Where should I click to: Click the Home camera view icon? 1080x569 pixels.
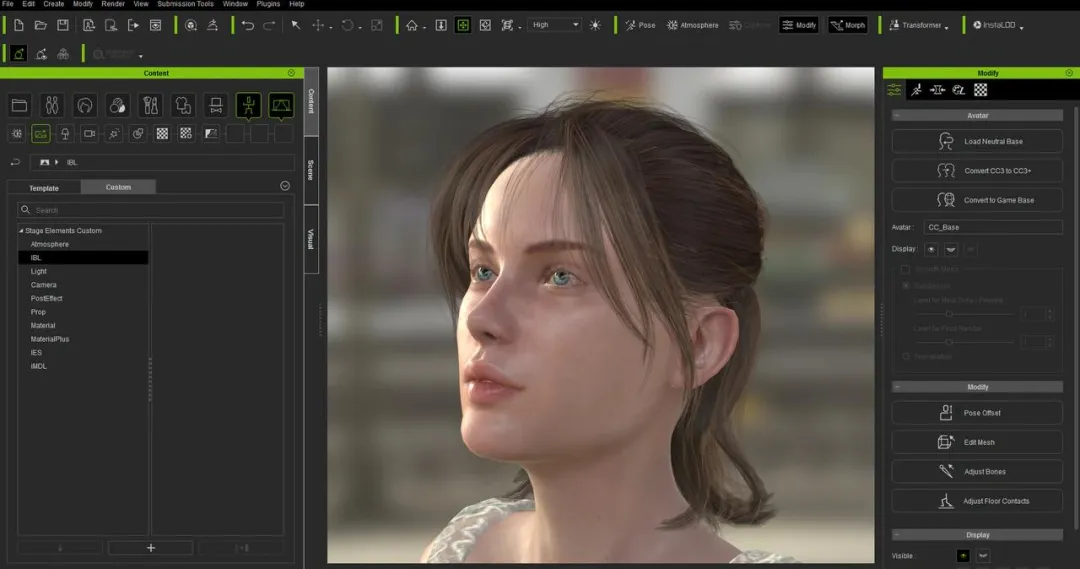coord(412,25)
